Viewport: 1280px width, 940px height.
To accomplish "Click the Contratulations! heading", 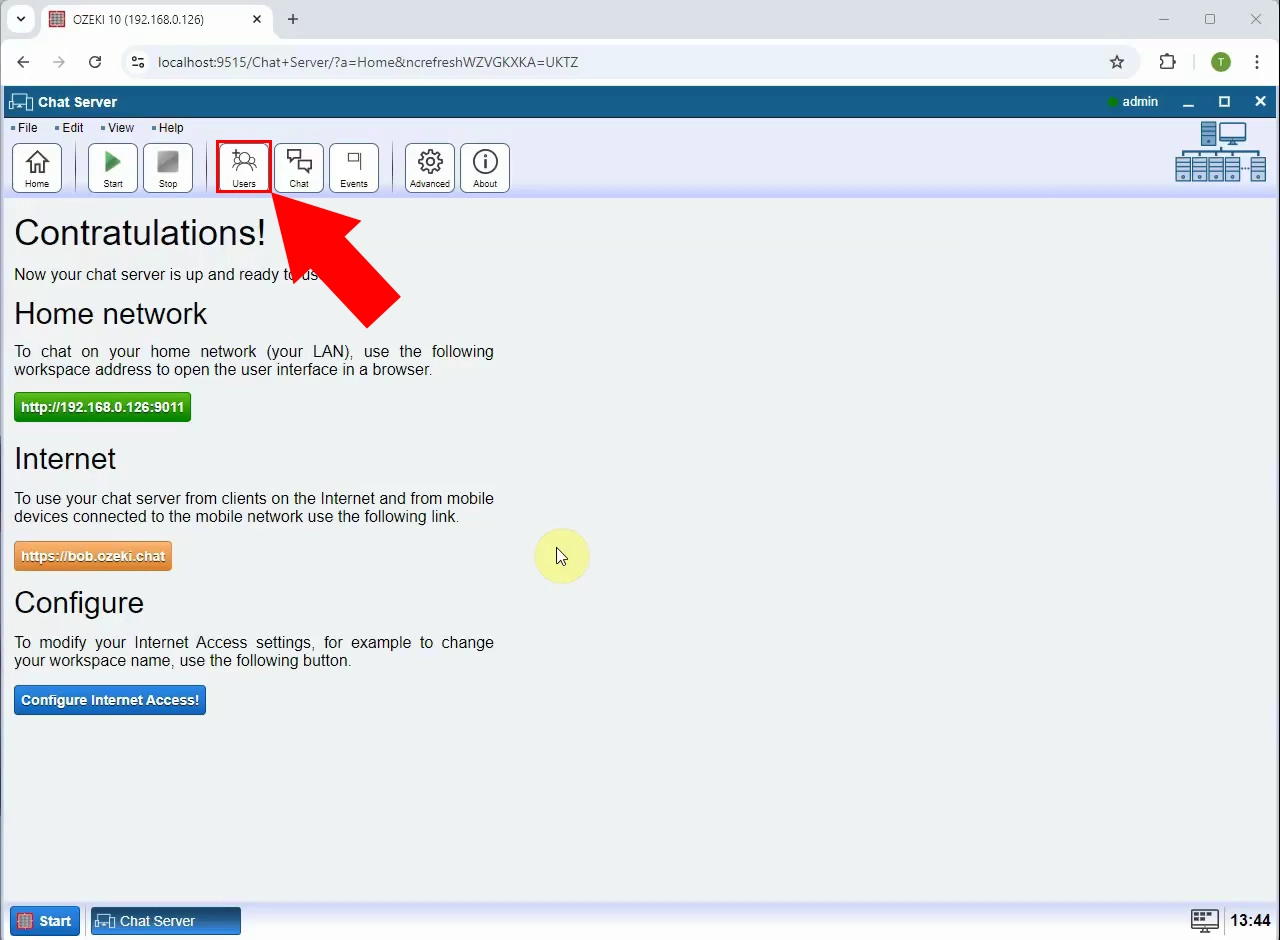I will click(140, 232).
